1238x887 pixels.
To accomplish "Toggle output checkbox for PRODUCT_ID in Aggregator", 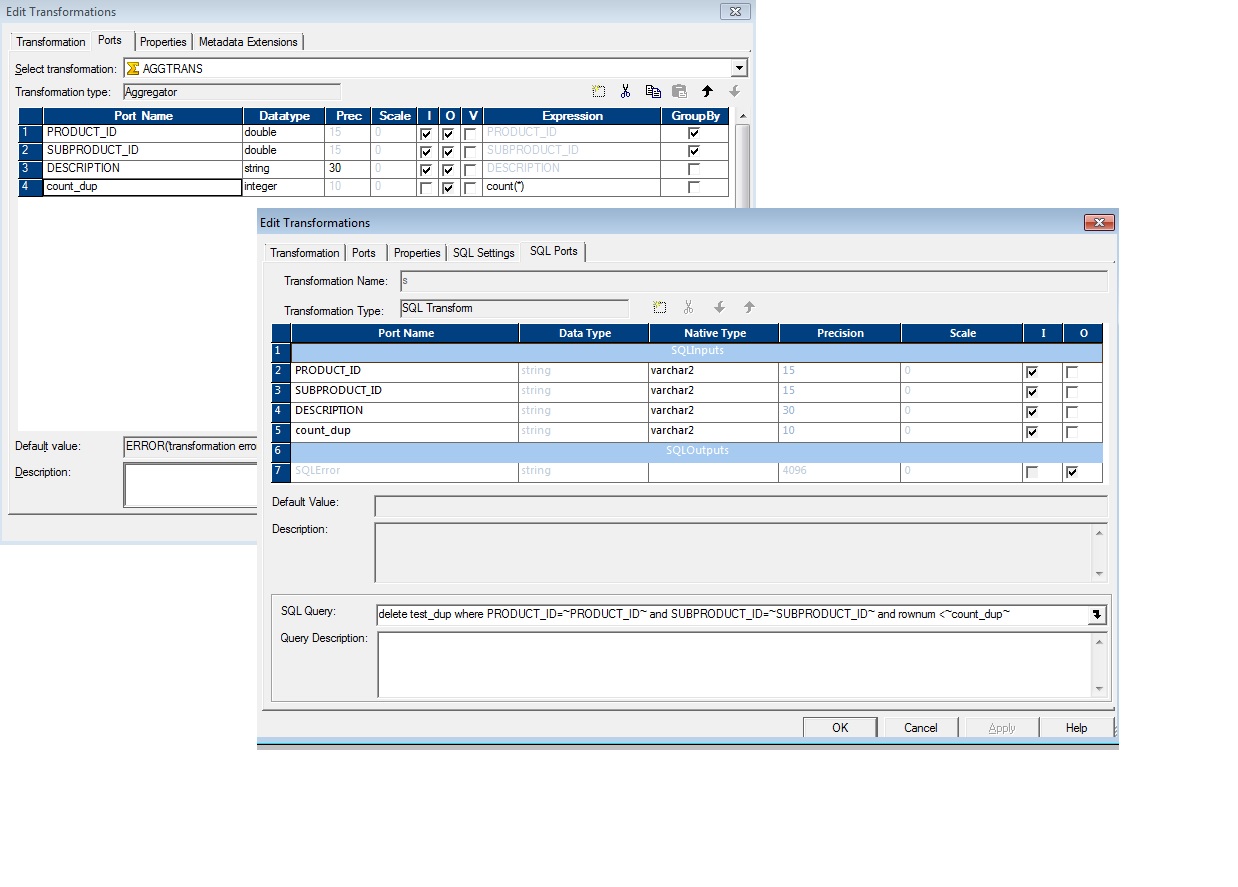I will tap(448, 134).
